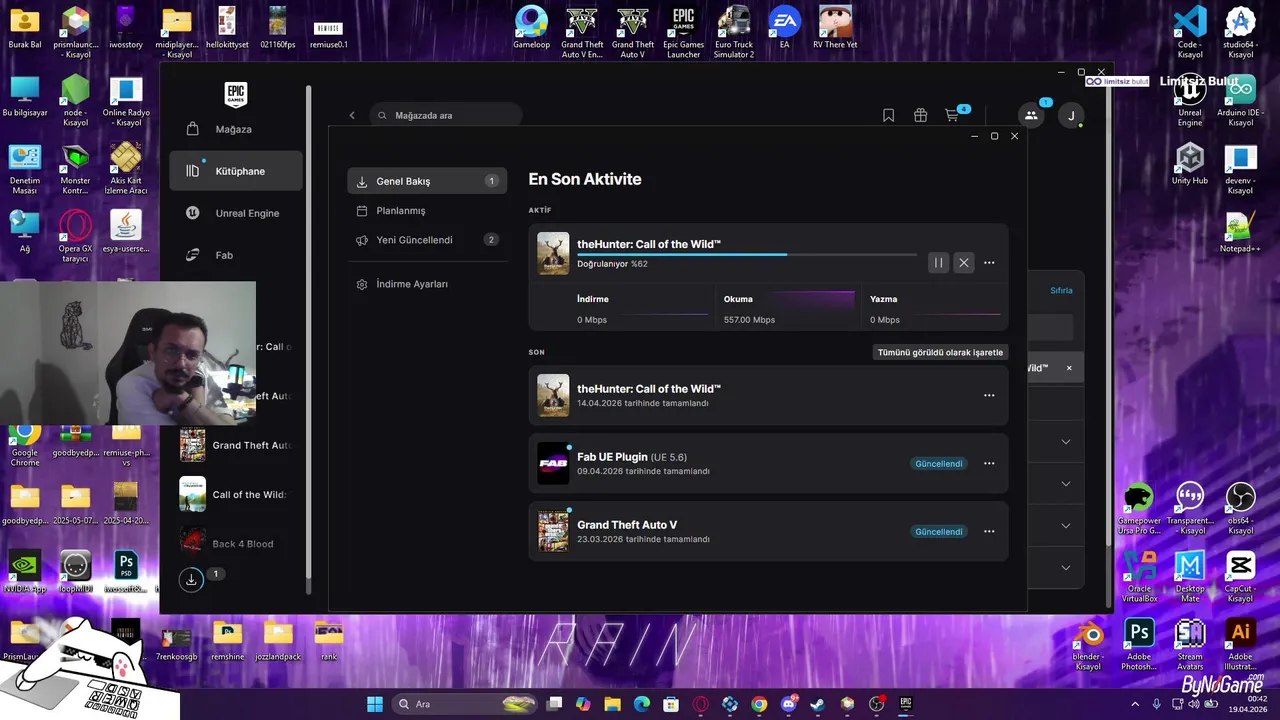Viewport: 1280px width, 720px height.
Task: Open Chrome on taskbar
Action: point(759,704)
